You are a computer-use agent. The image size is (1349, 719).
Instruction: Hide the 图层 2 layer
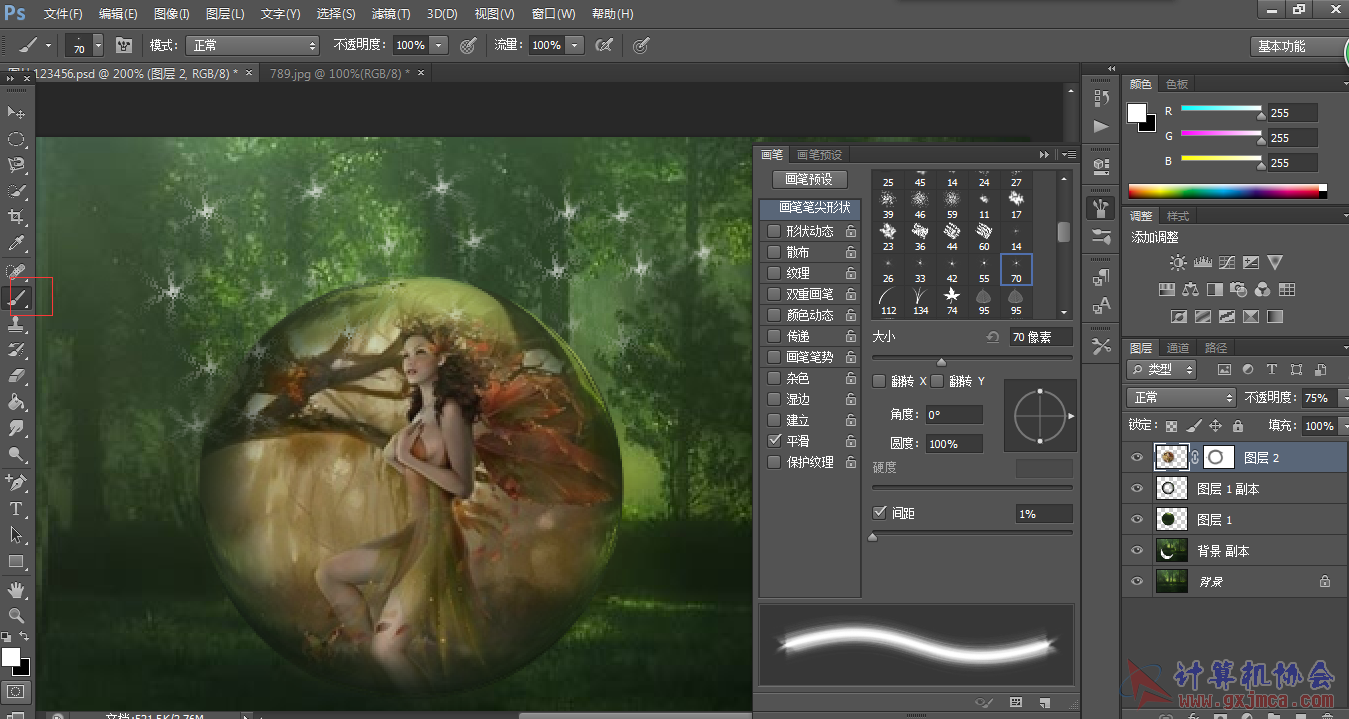1136,458
